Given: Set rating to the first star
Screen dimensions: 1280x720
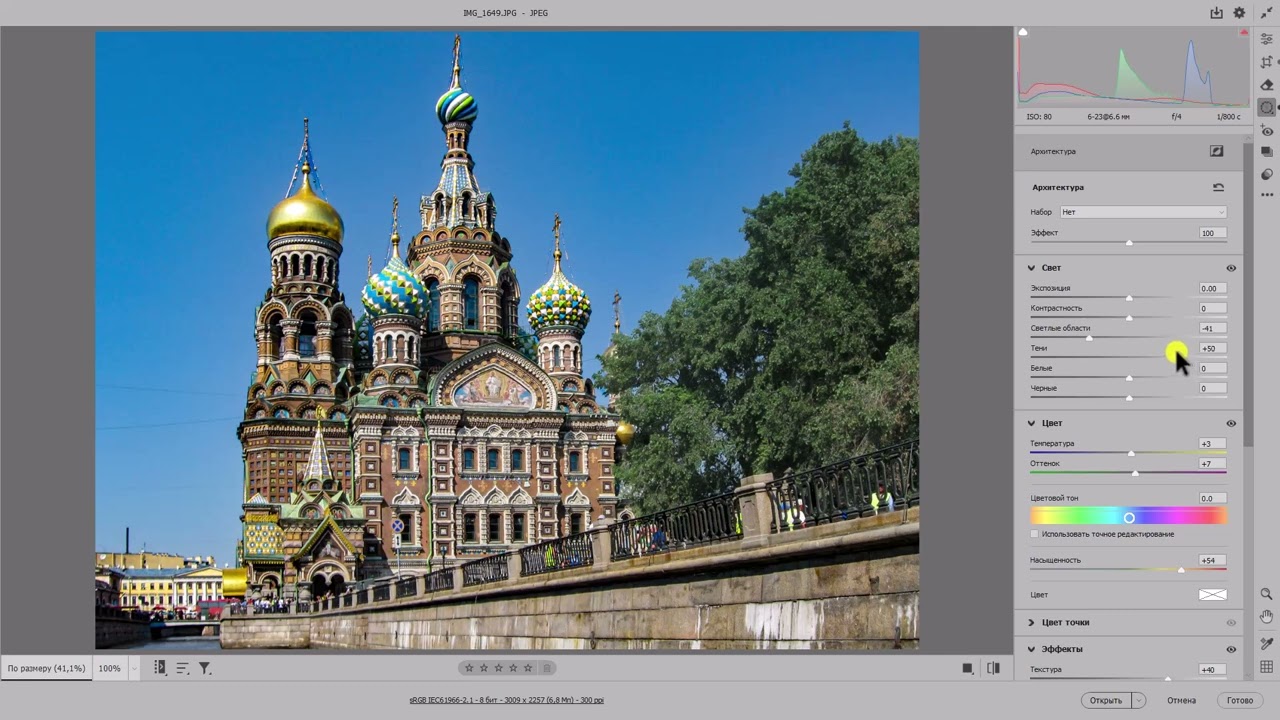Looking at the screenshot, I should pos(469,668).
